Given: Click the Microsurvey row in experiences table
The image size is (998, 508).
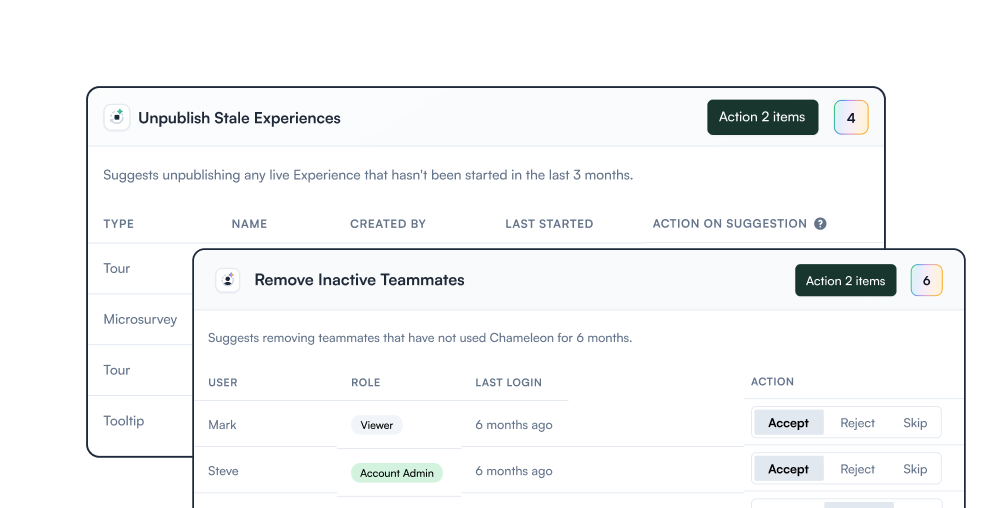Looking at the screenshot, I should point(140,320).
